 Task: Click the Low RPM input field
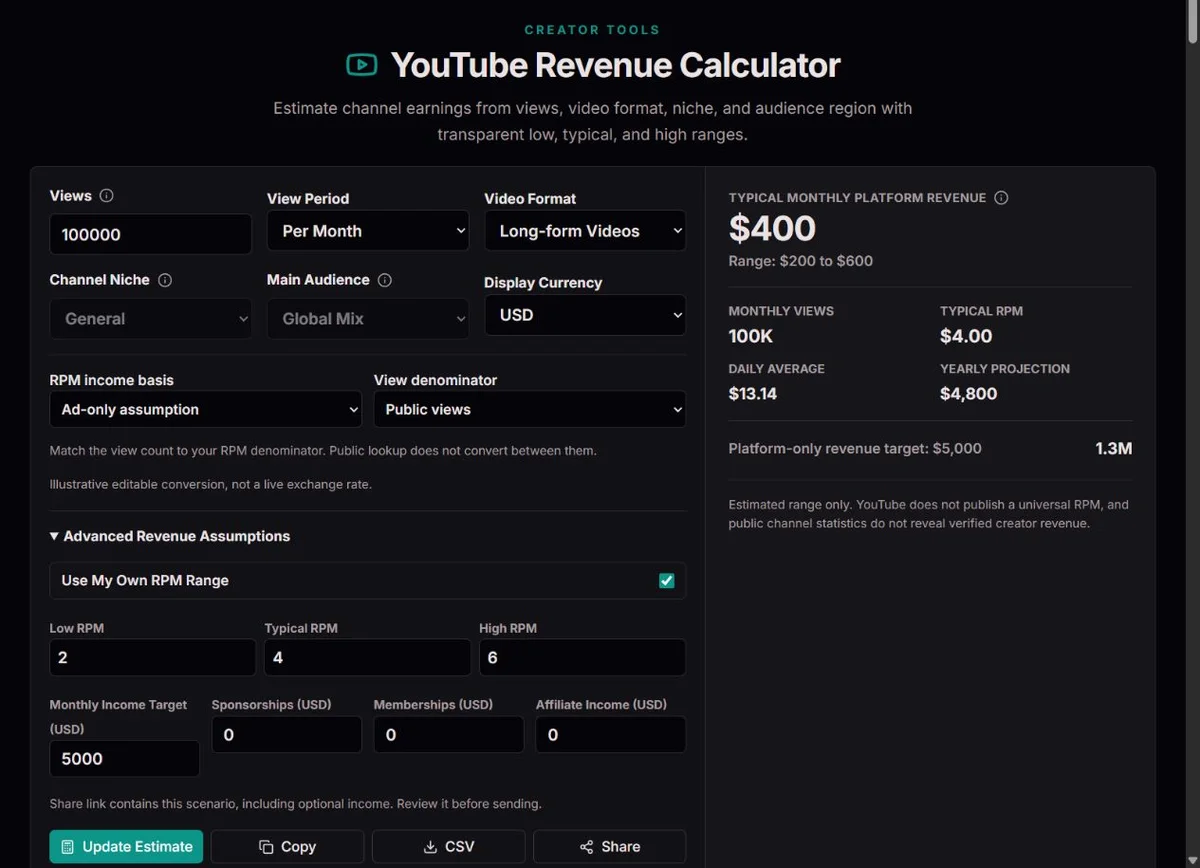point(153,658)
